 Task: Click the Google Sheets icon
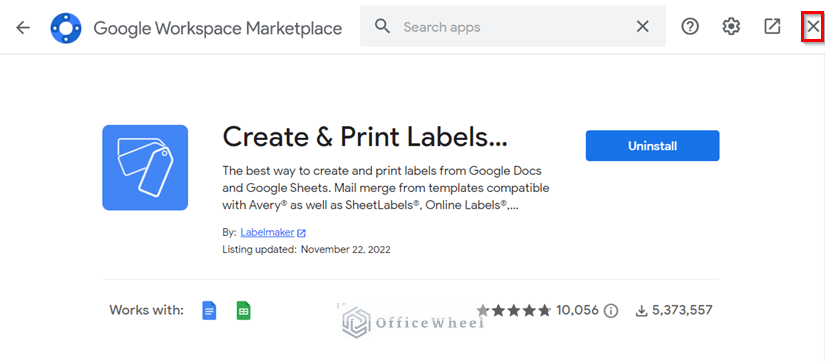tap(244, 310)
